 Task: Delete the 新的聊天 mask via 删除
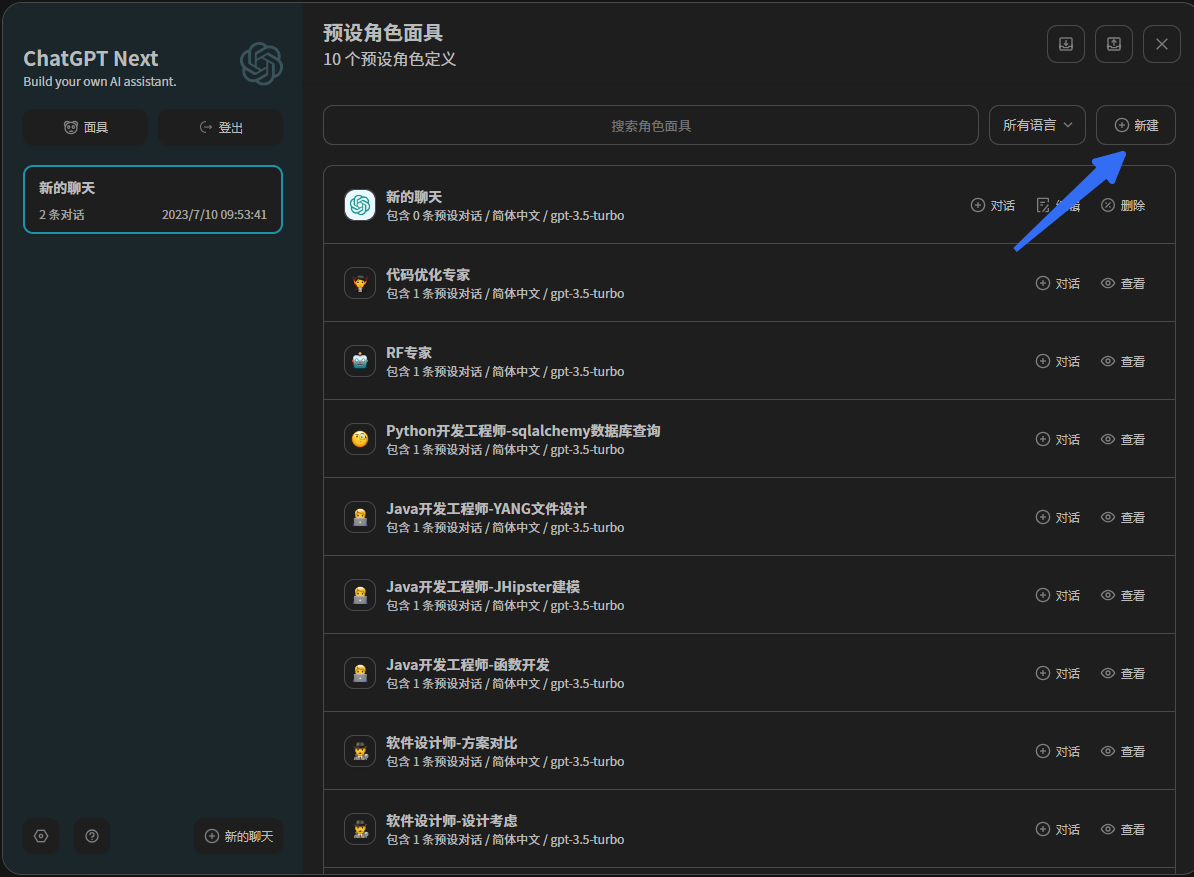[x=1122, y=205]
